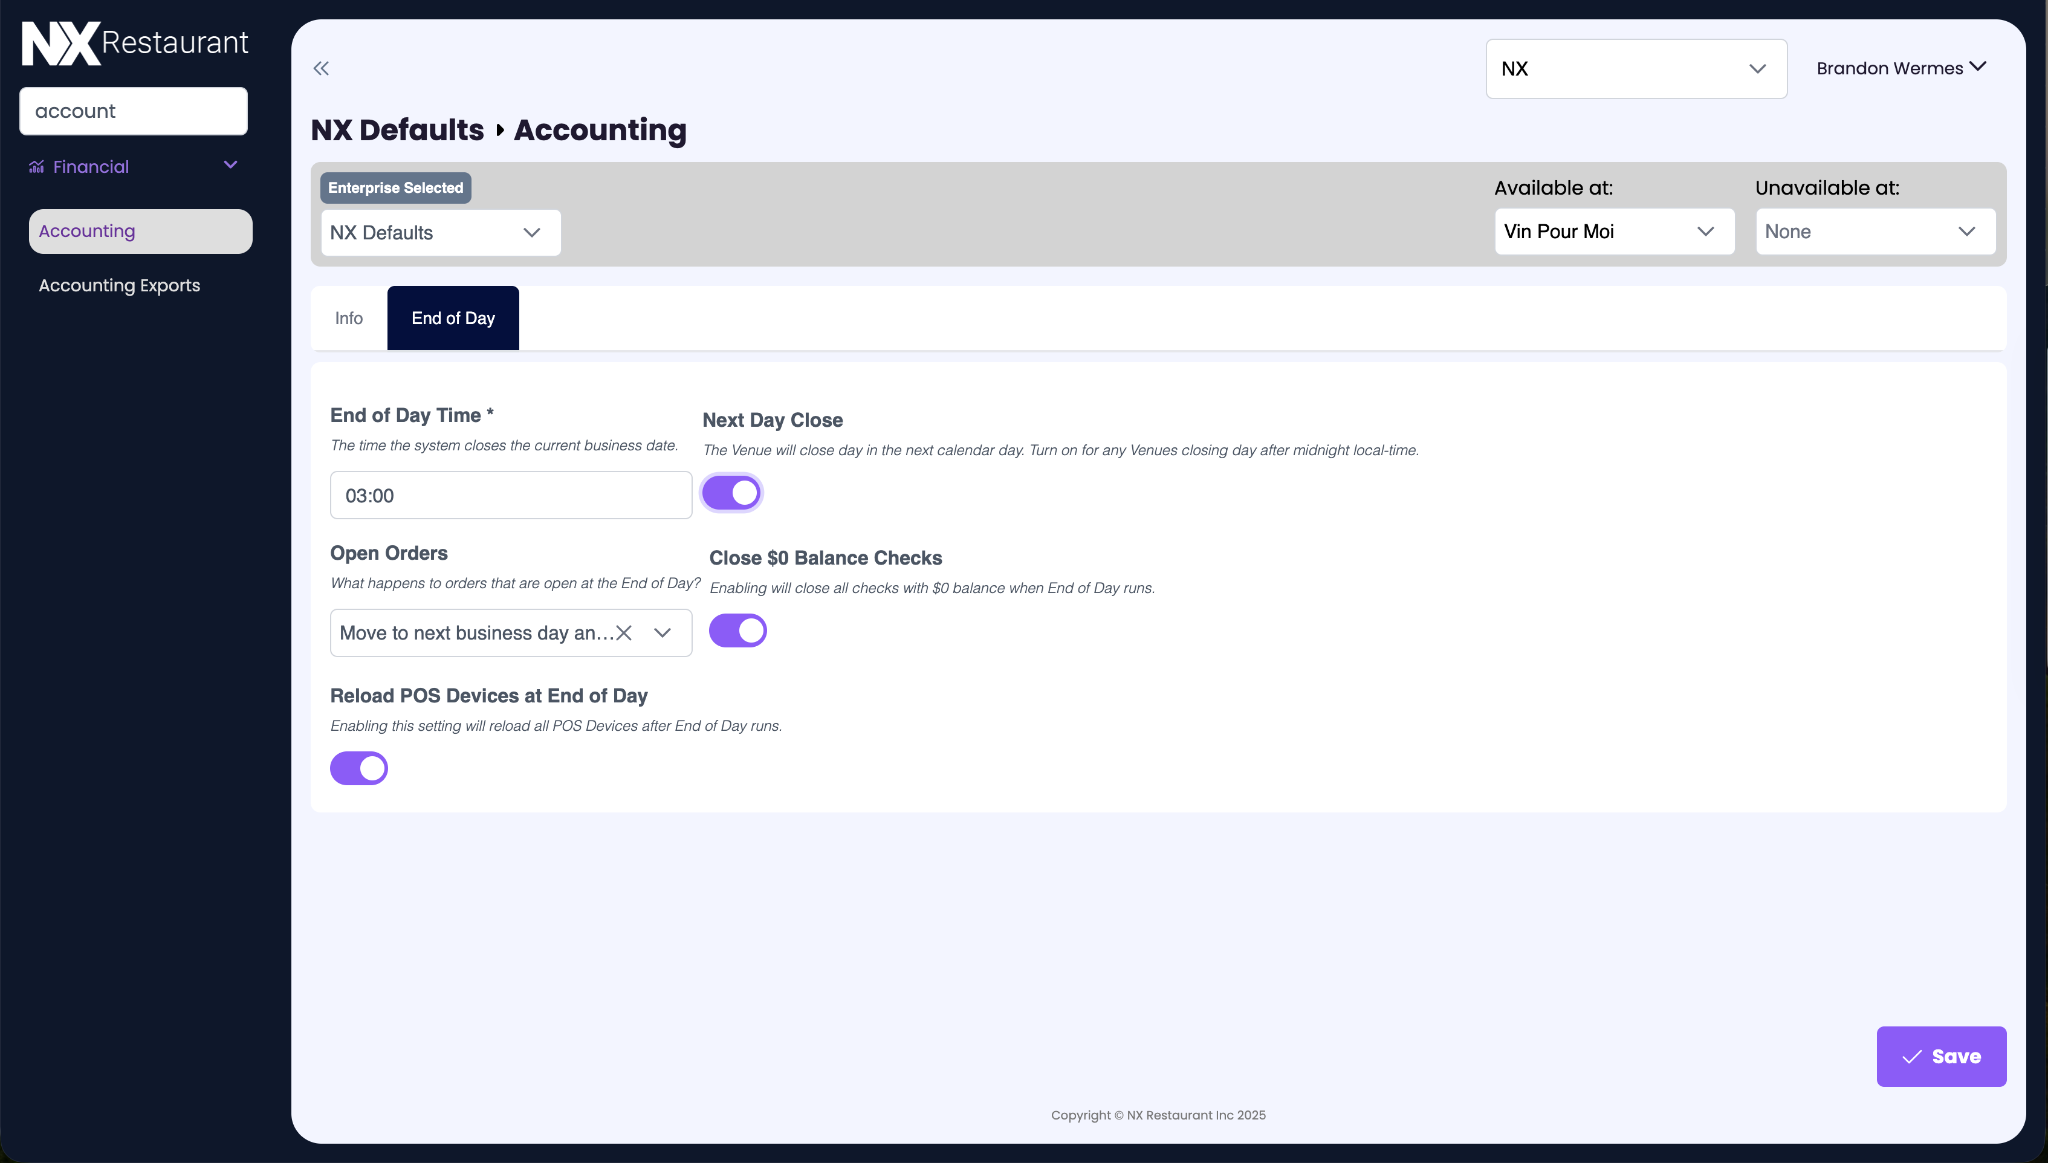Collapse sidebar with double chevron icon
This screenshot has height=1163, width=2048.
pyautogui.click(x=321, y=68)
